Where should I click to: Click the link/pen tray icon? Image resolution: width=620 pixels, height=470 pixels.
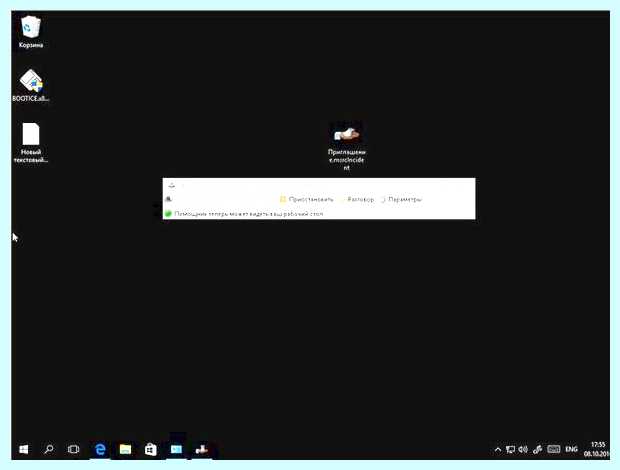click(x=537, y=449)
